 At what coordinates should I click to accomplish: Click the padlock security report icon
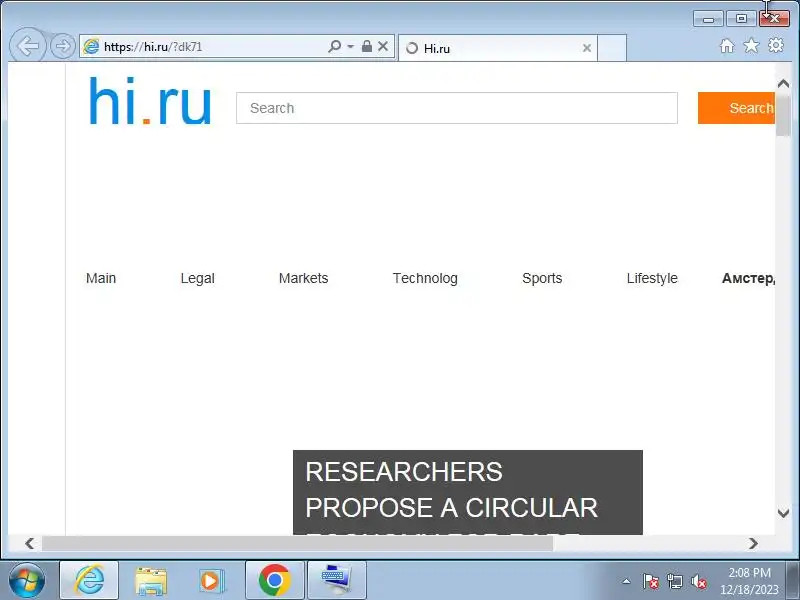[366, 46]
